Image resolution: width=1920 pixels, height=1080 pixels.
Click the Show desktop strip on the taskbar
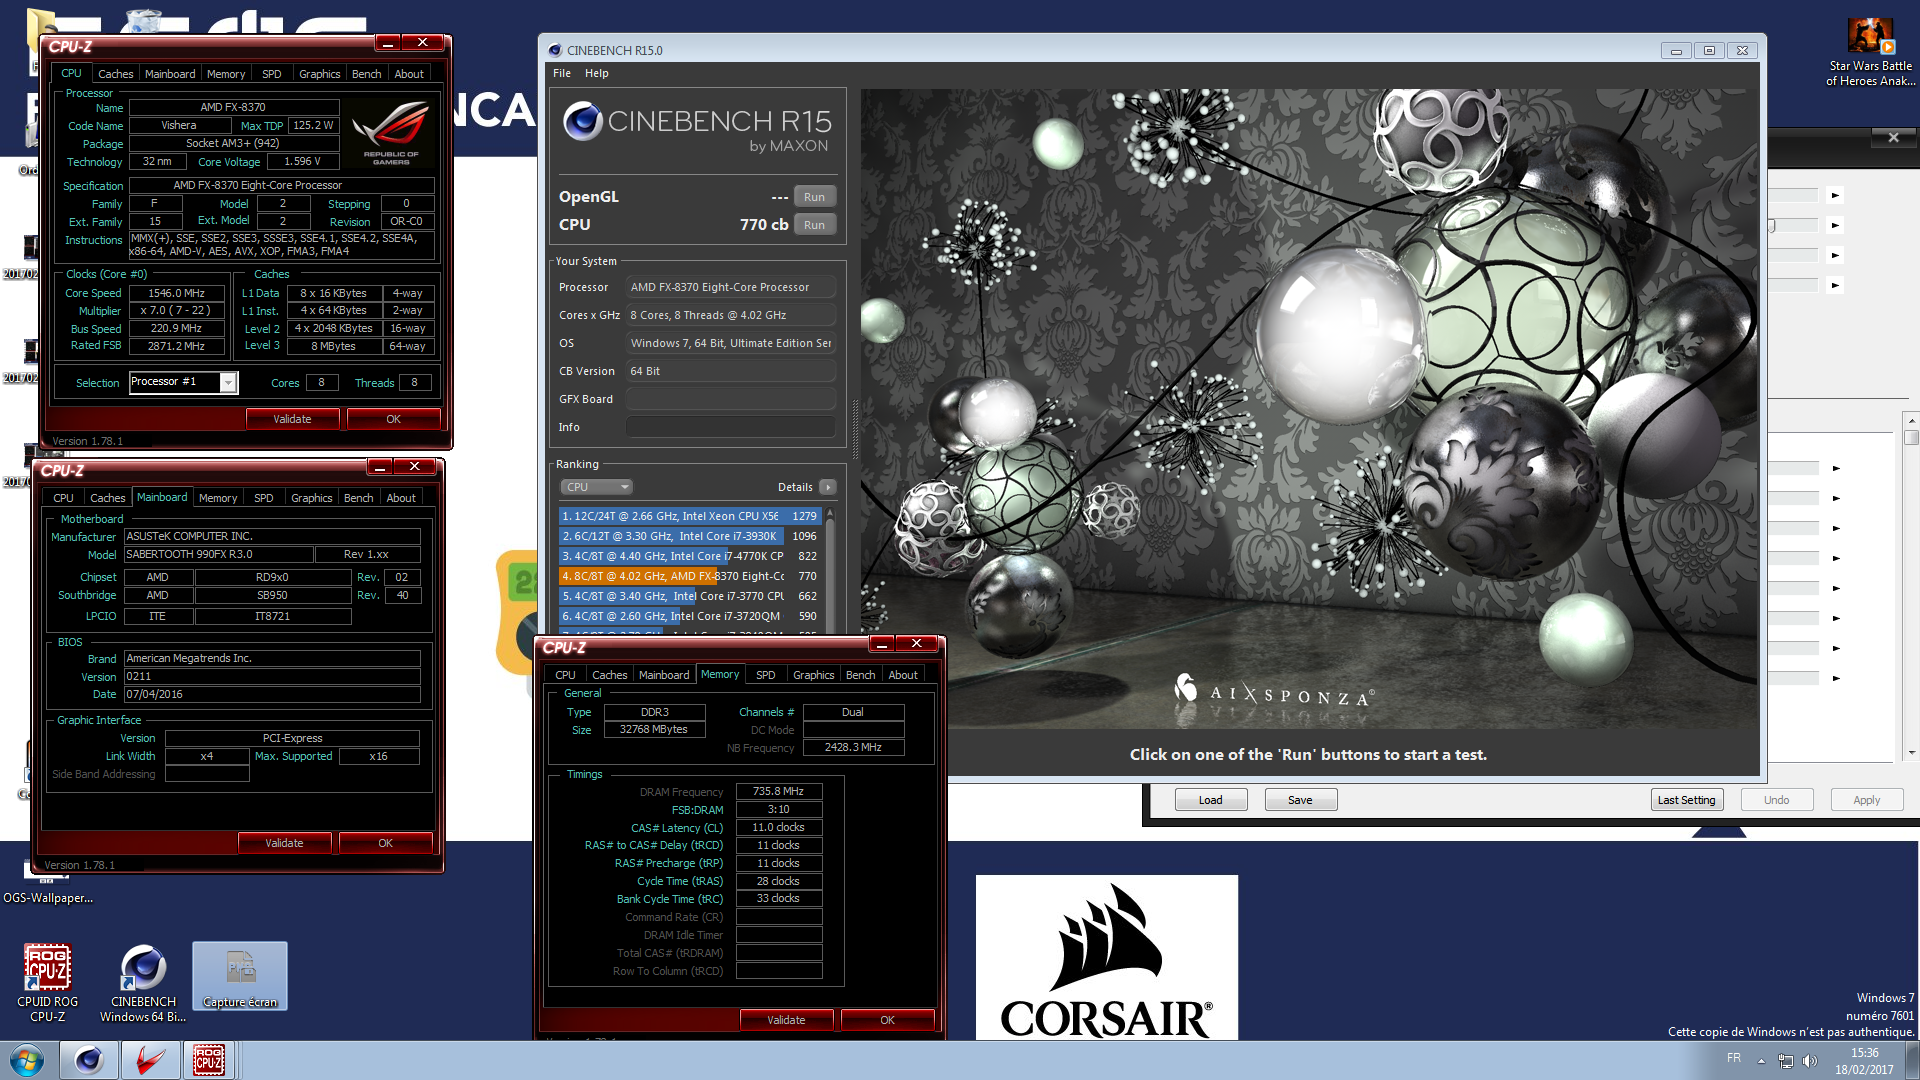tap(1912, 1060)
